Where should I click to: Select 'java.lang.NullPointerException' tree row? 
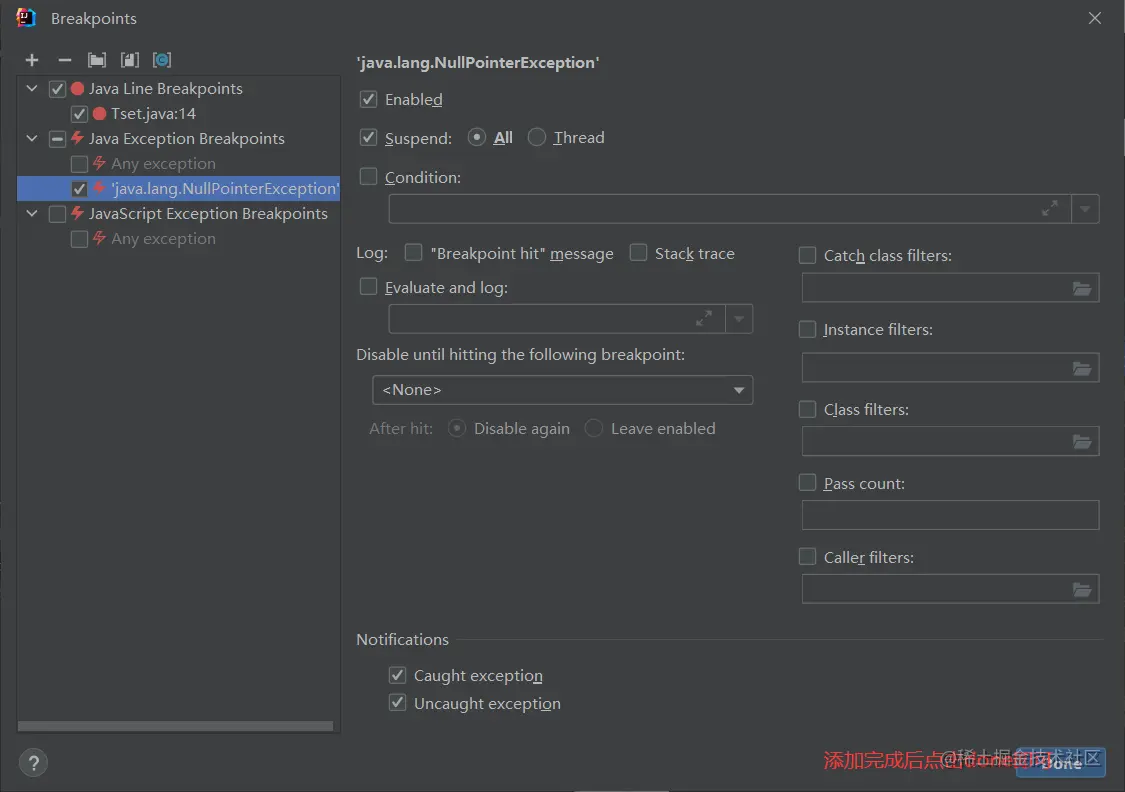(179, 188)
